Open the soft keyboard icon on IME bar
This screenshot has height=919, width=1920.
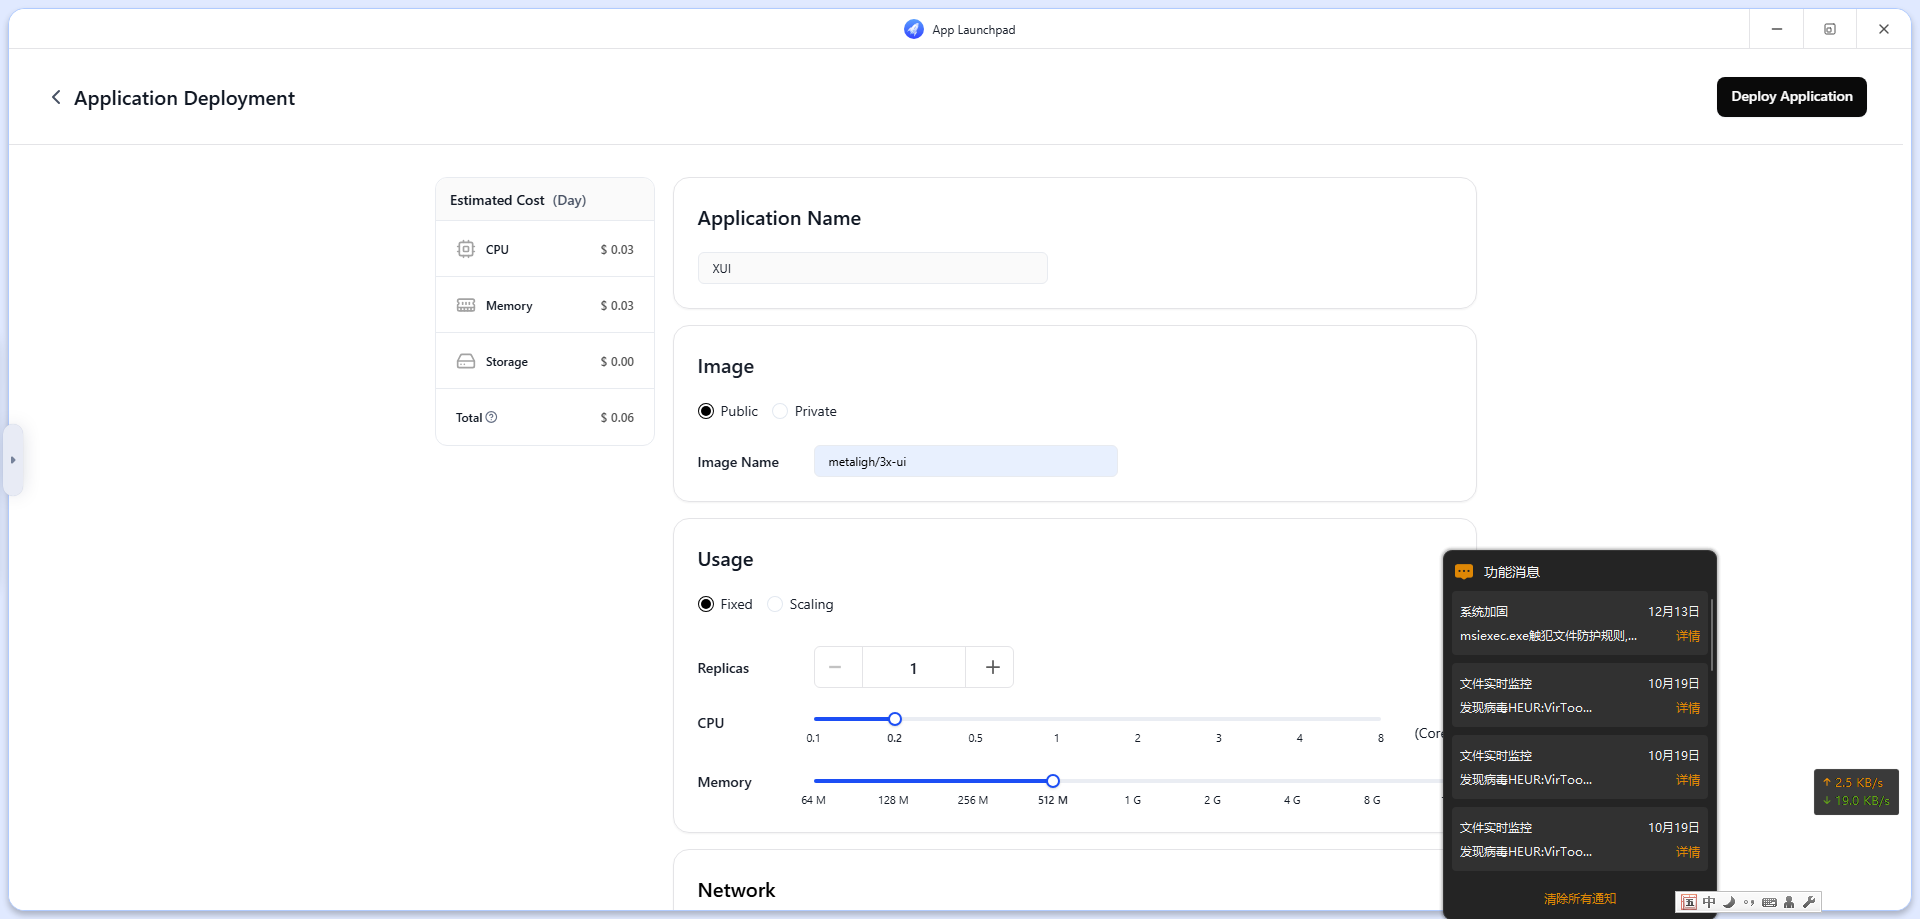pyautogui.click(x=1769, y=902)
